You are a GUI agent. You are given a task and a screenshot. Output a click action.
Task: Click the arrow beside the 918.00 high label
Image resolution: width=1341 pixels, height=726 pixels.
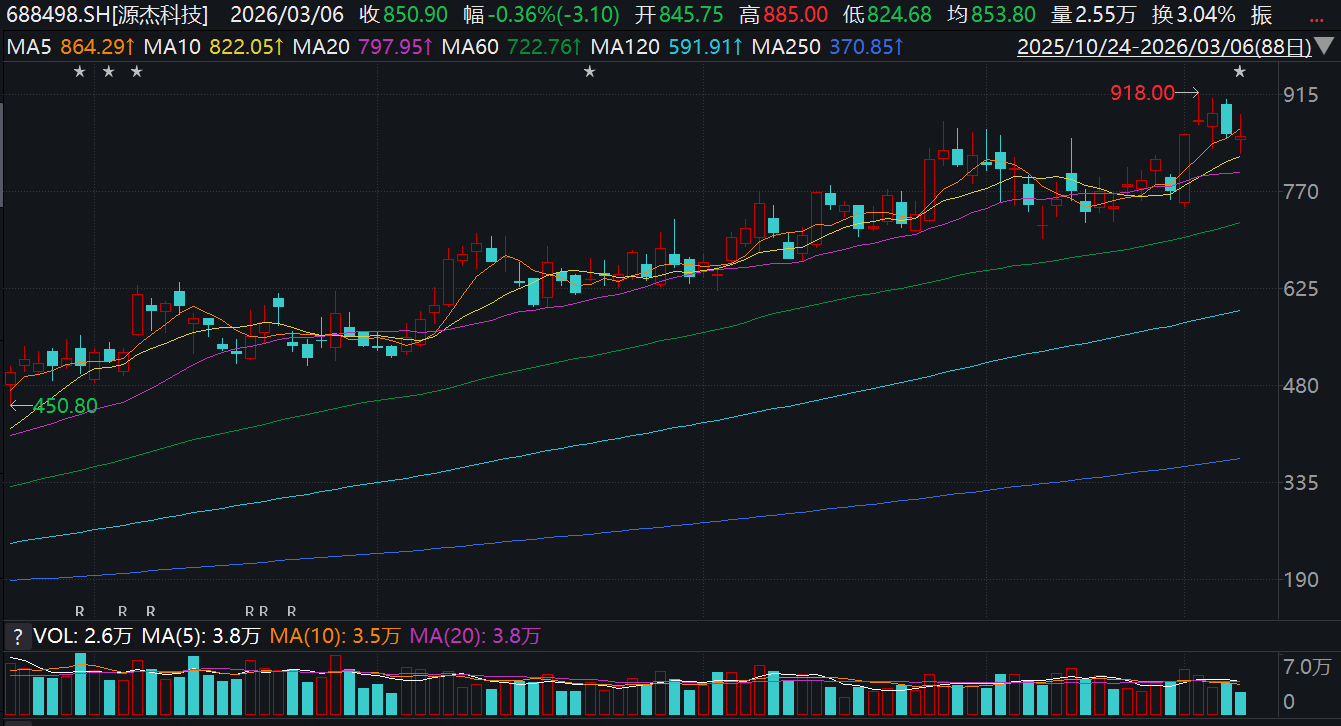[x=1188, y=93]
